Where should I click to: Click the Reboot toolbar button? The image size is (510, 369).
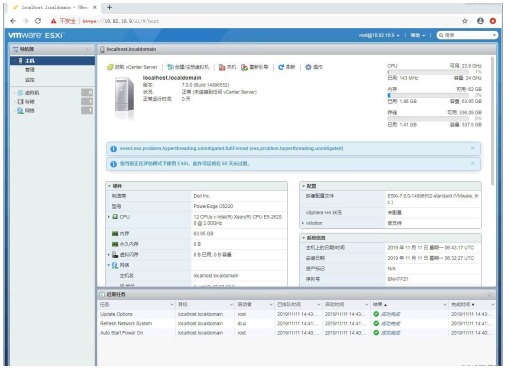click(x=255, y=67)
